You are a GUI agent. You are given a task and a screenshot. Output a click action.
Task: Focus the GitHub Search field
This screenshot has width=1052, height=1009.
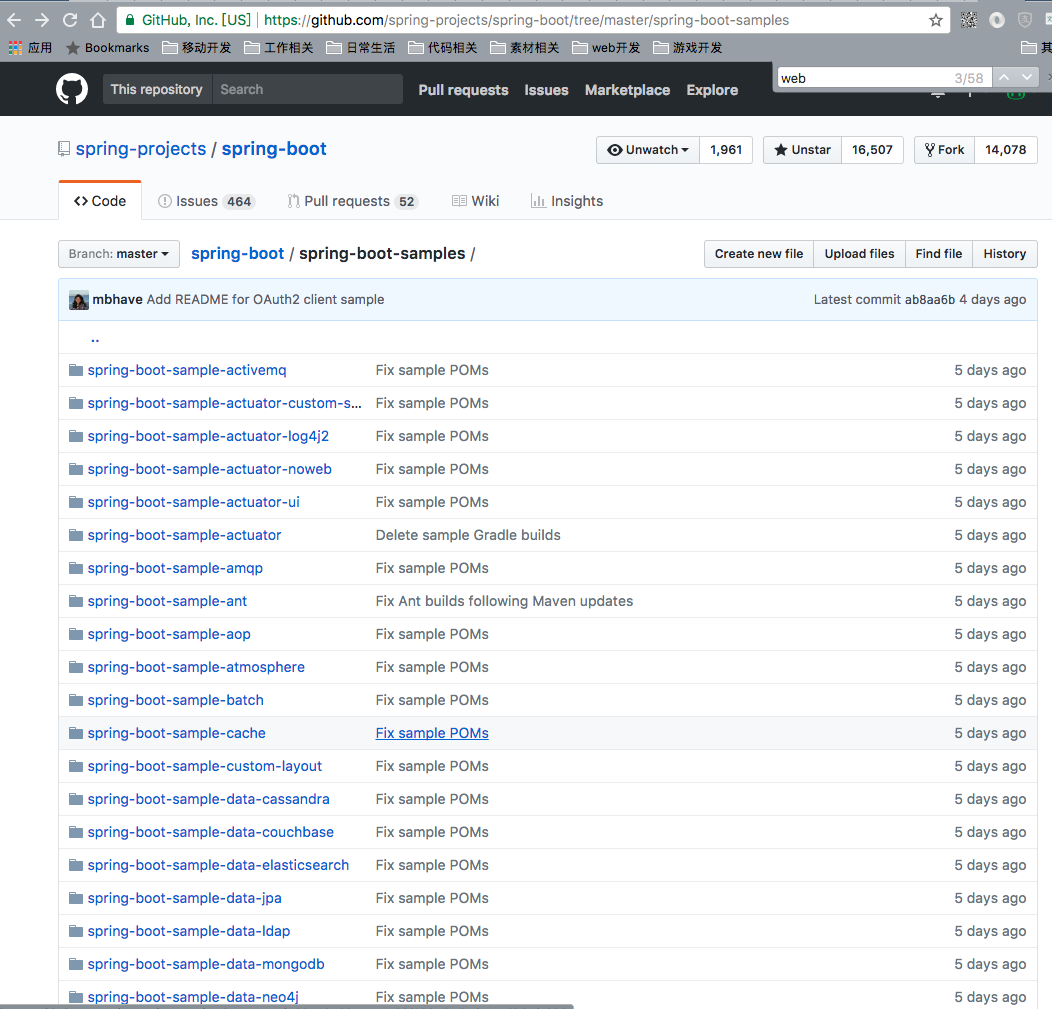(x=307, y=89)
